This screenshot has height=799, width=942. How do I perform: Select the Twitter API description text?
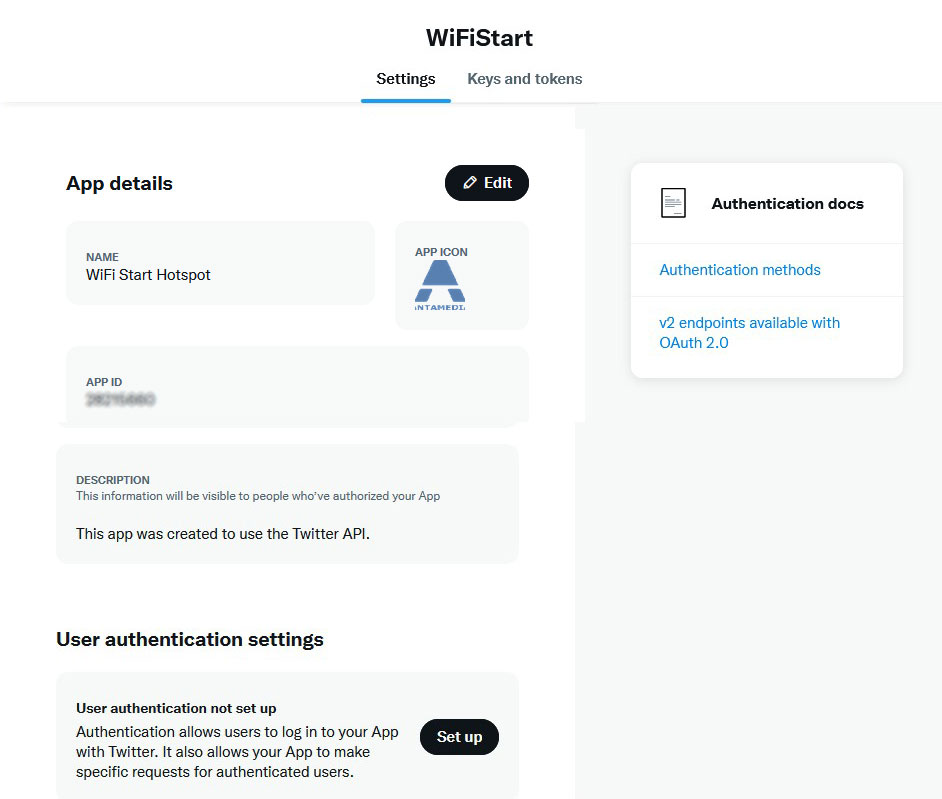pos(223,534)
